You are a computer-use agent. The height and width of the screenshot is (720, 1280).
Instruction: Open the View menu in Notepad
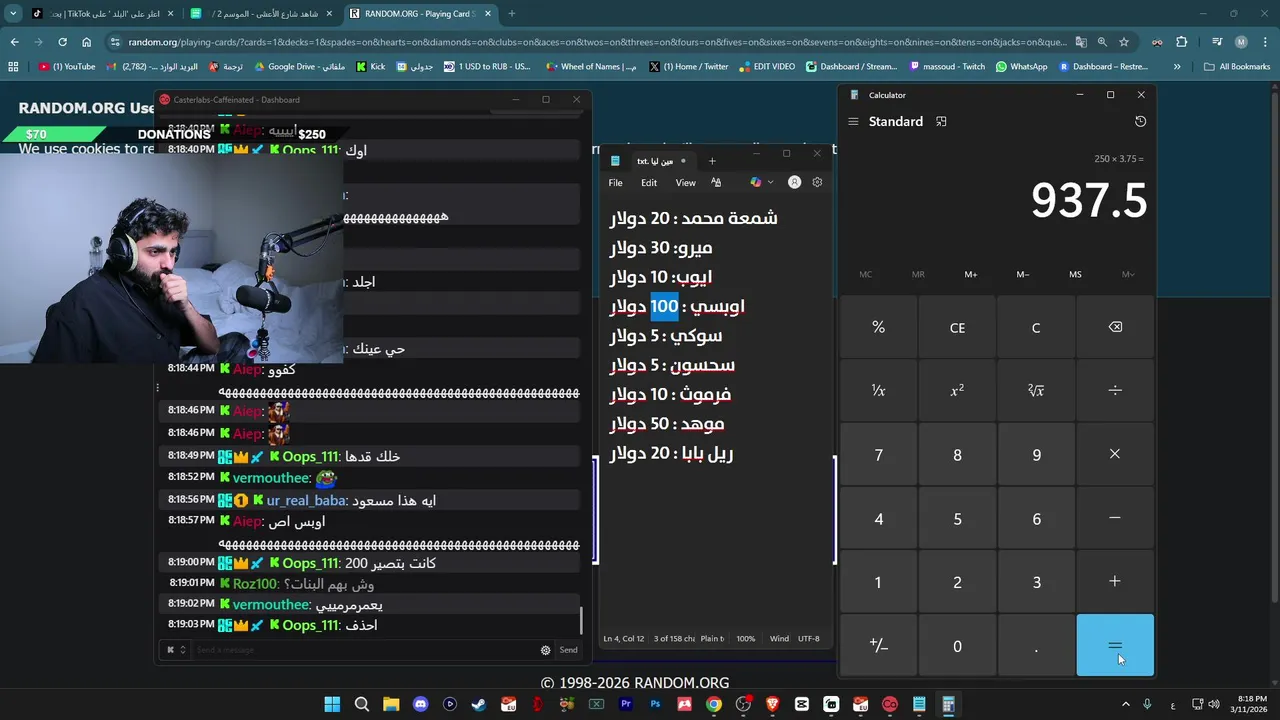685,183
